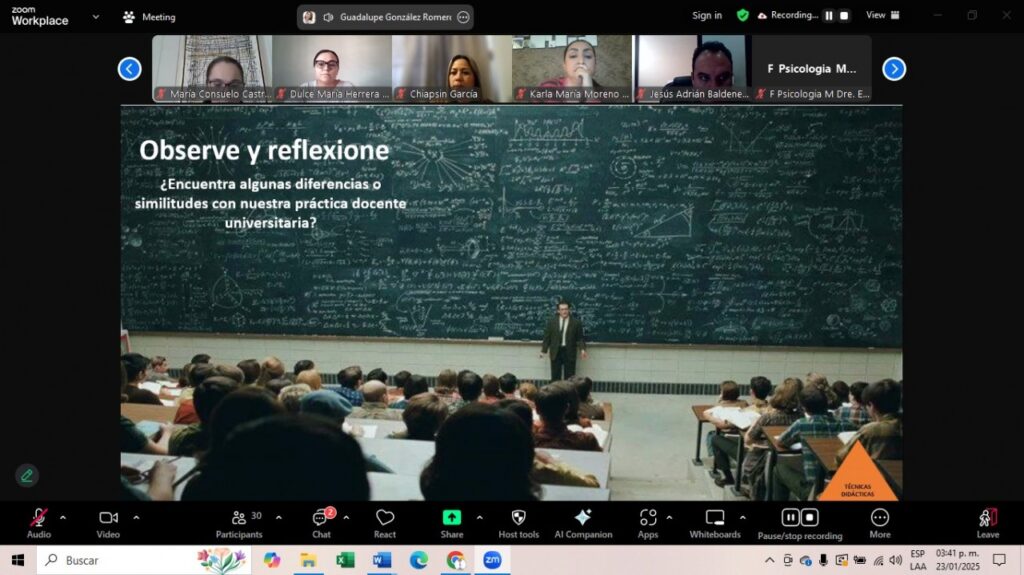This screenshot has width=1024, height=575.
Task: Open the More options menu
Action: pos(880,524)
